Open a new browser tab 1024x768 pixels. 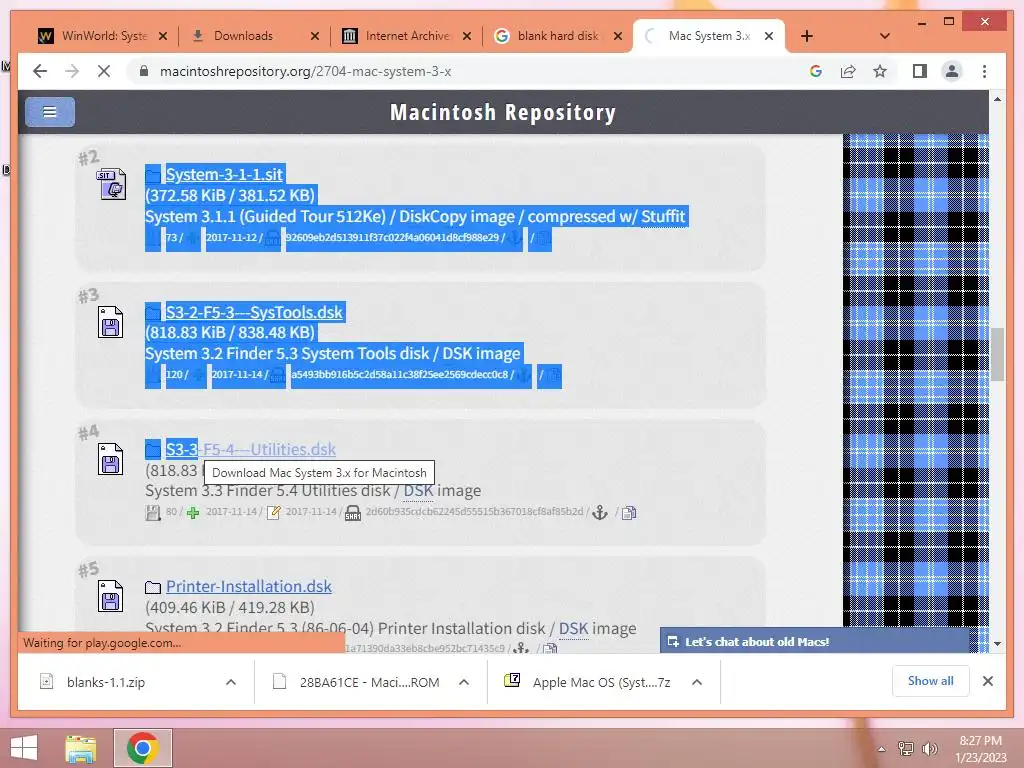(x=807, y=36)
